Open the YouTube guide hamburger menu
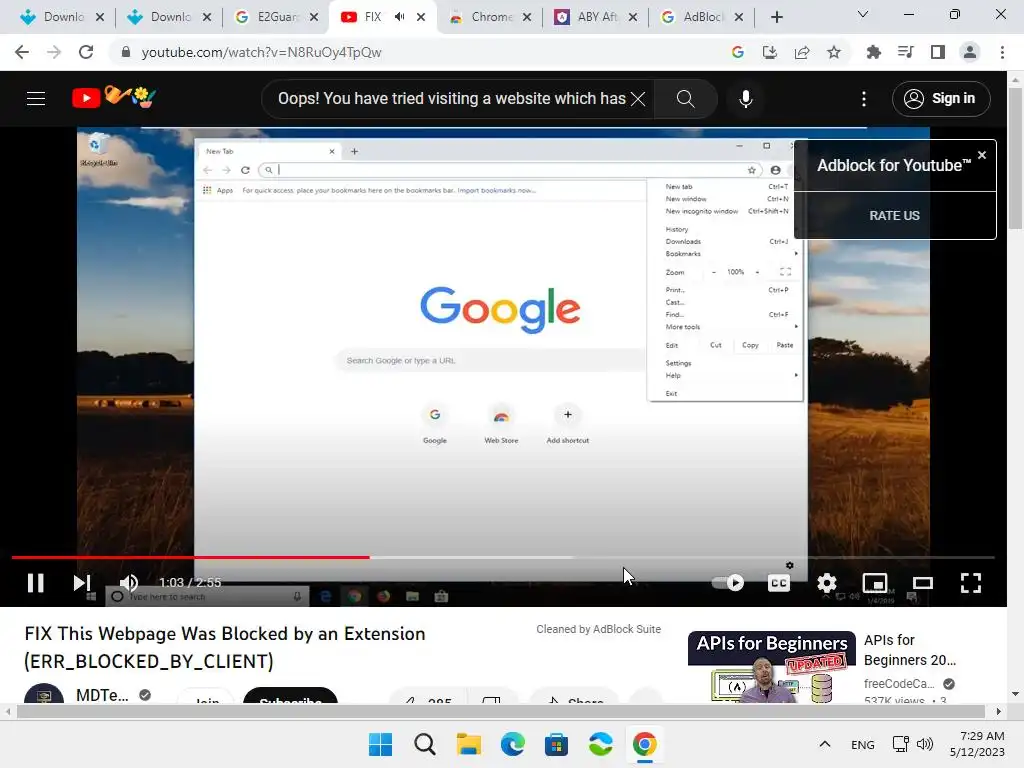Viewport: 1024px width, 768px height. point(36,99)
